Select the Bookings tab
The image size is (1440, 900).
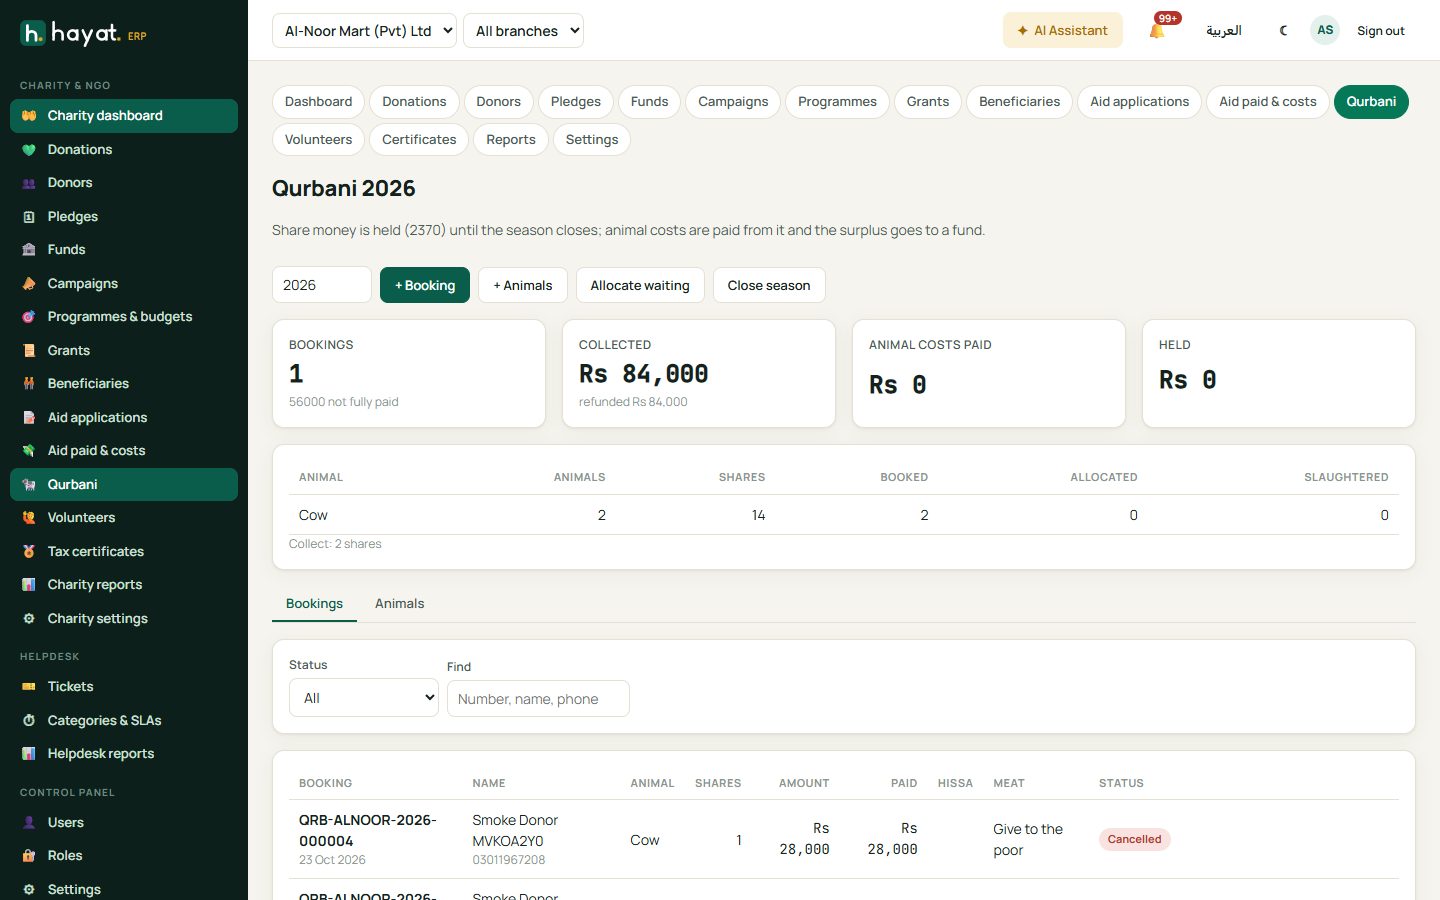point(314,603)
